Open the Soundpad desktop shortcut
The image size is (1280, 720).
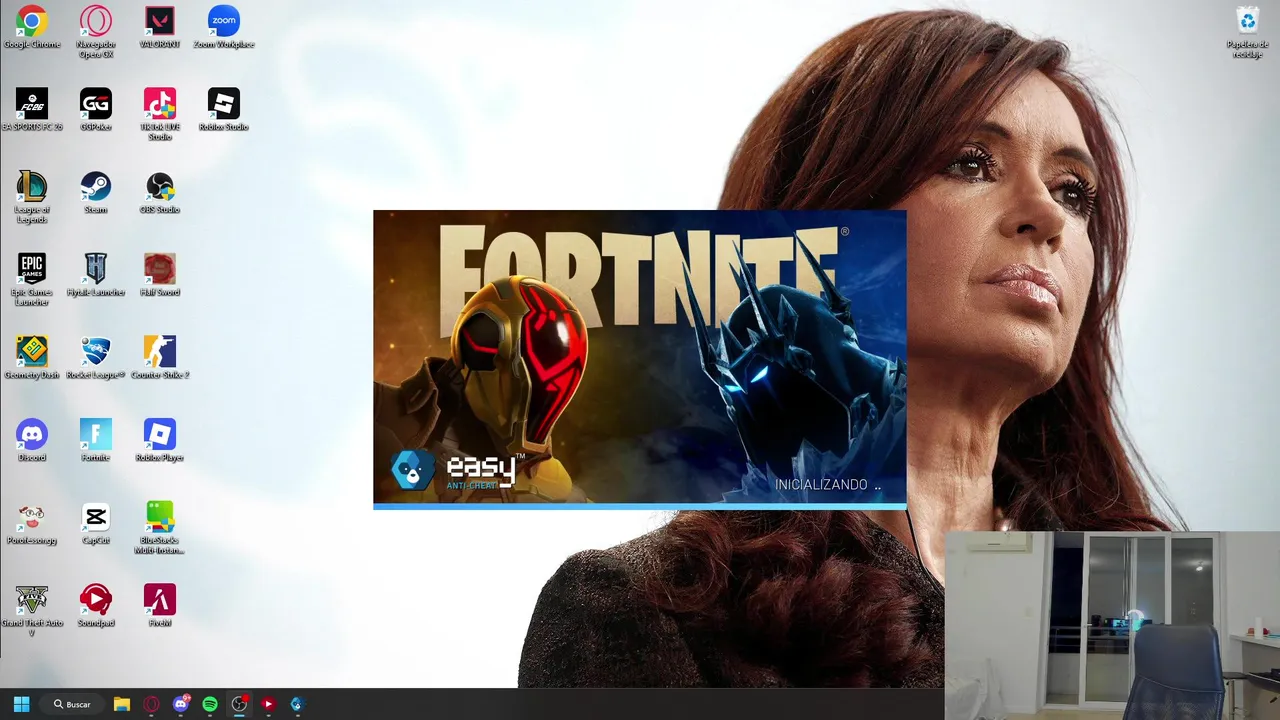click(96, 608)
